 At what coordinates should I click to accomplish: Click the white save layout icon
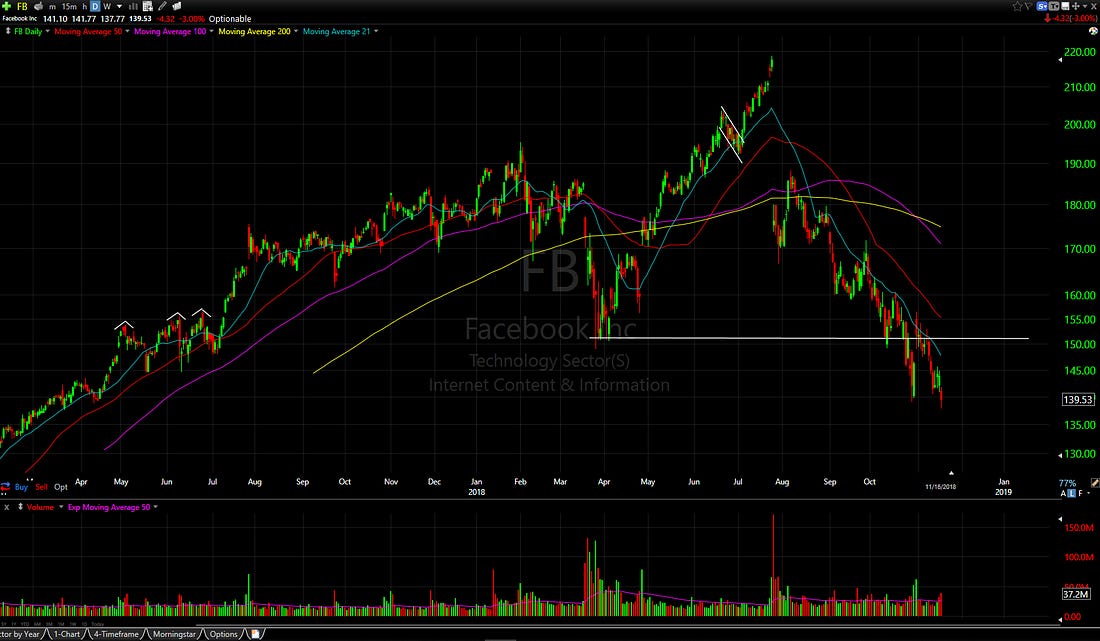[1064, 6]
